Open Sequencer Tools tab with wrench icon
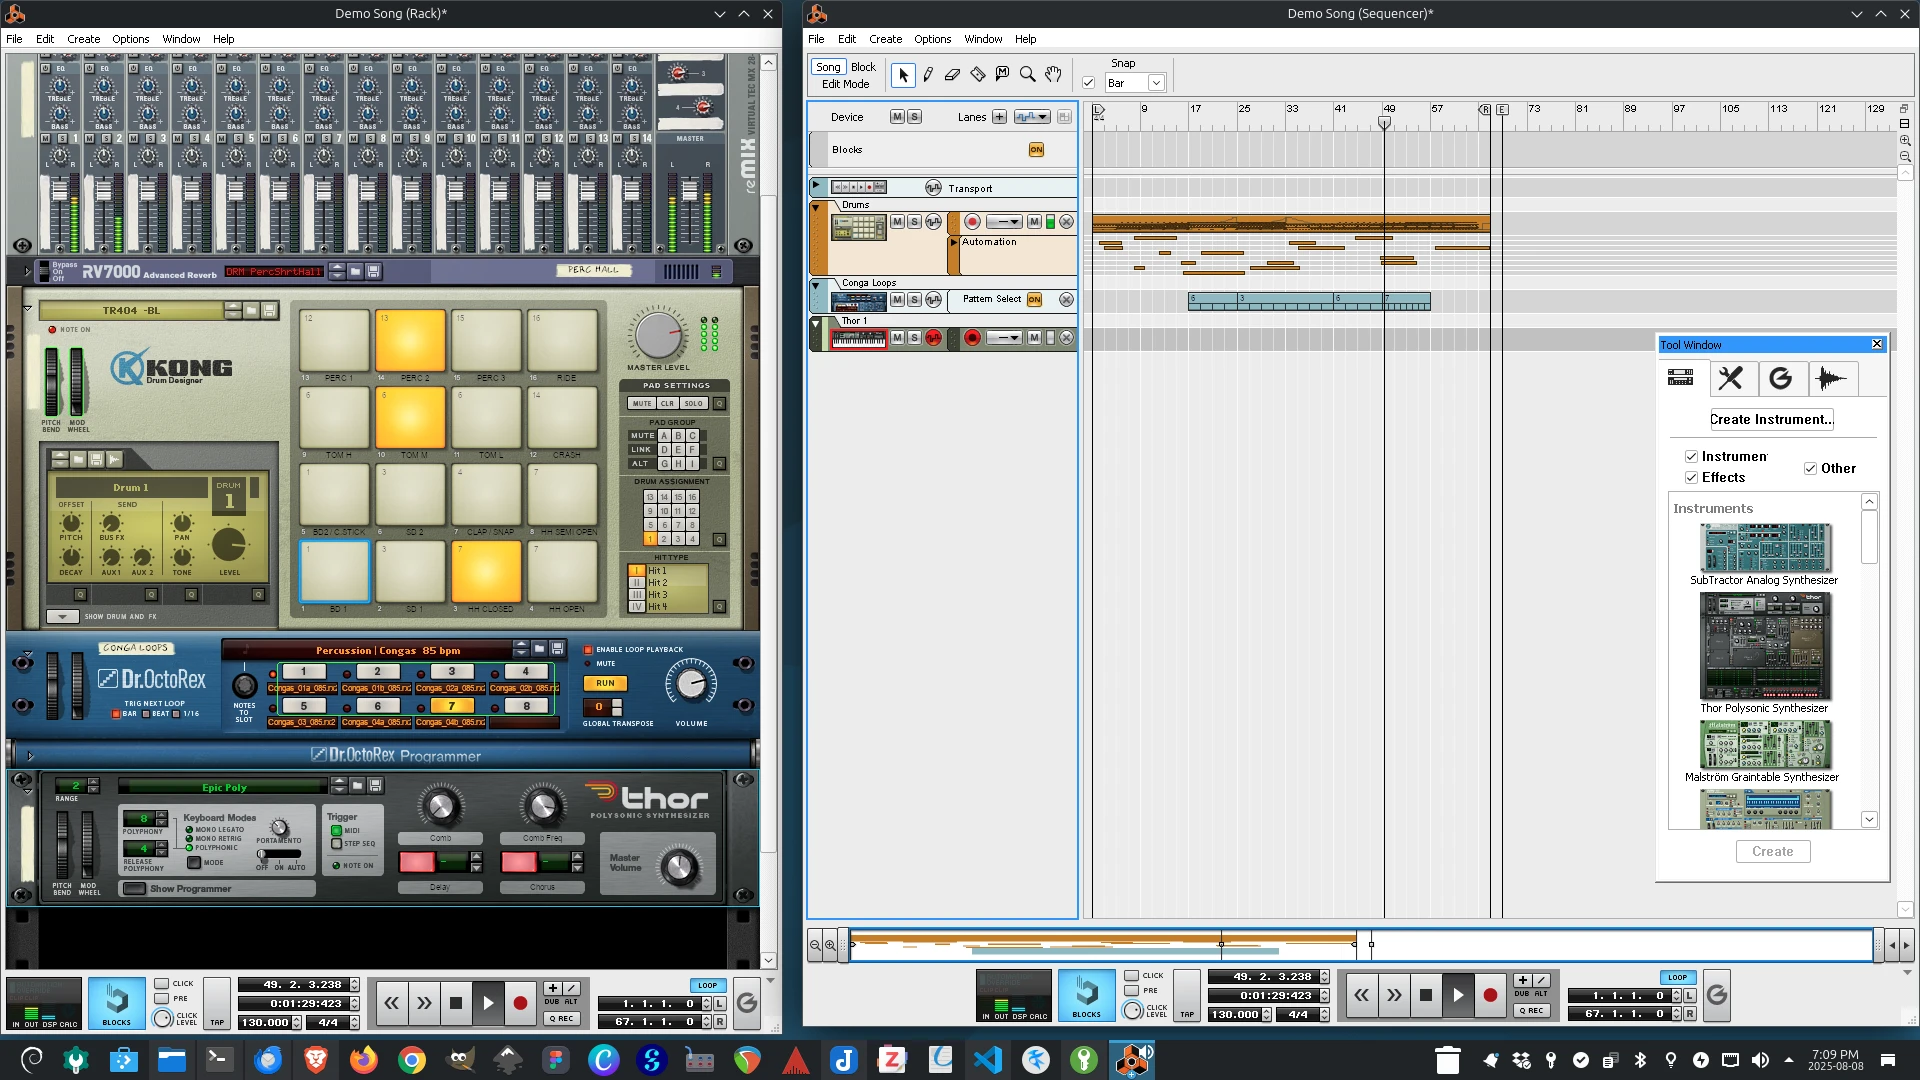The image size is (1920, 1080). coord(1731,378)
